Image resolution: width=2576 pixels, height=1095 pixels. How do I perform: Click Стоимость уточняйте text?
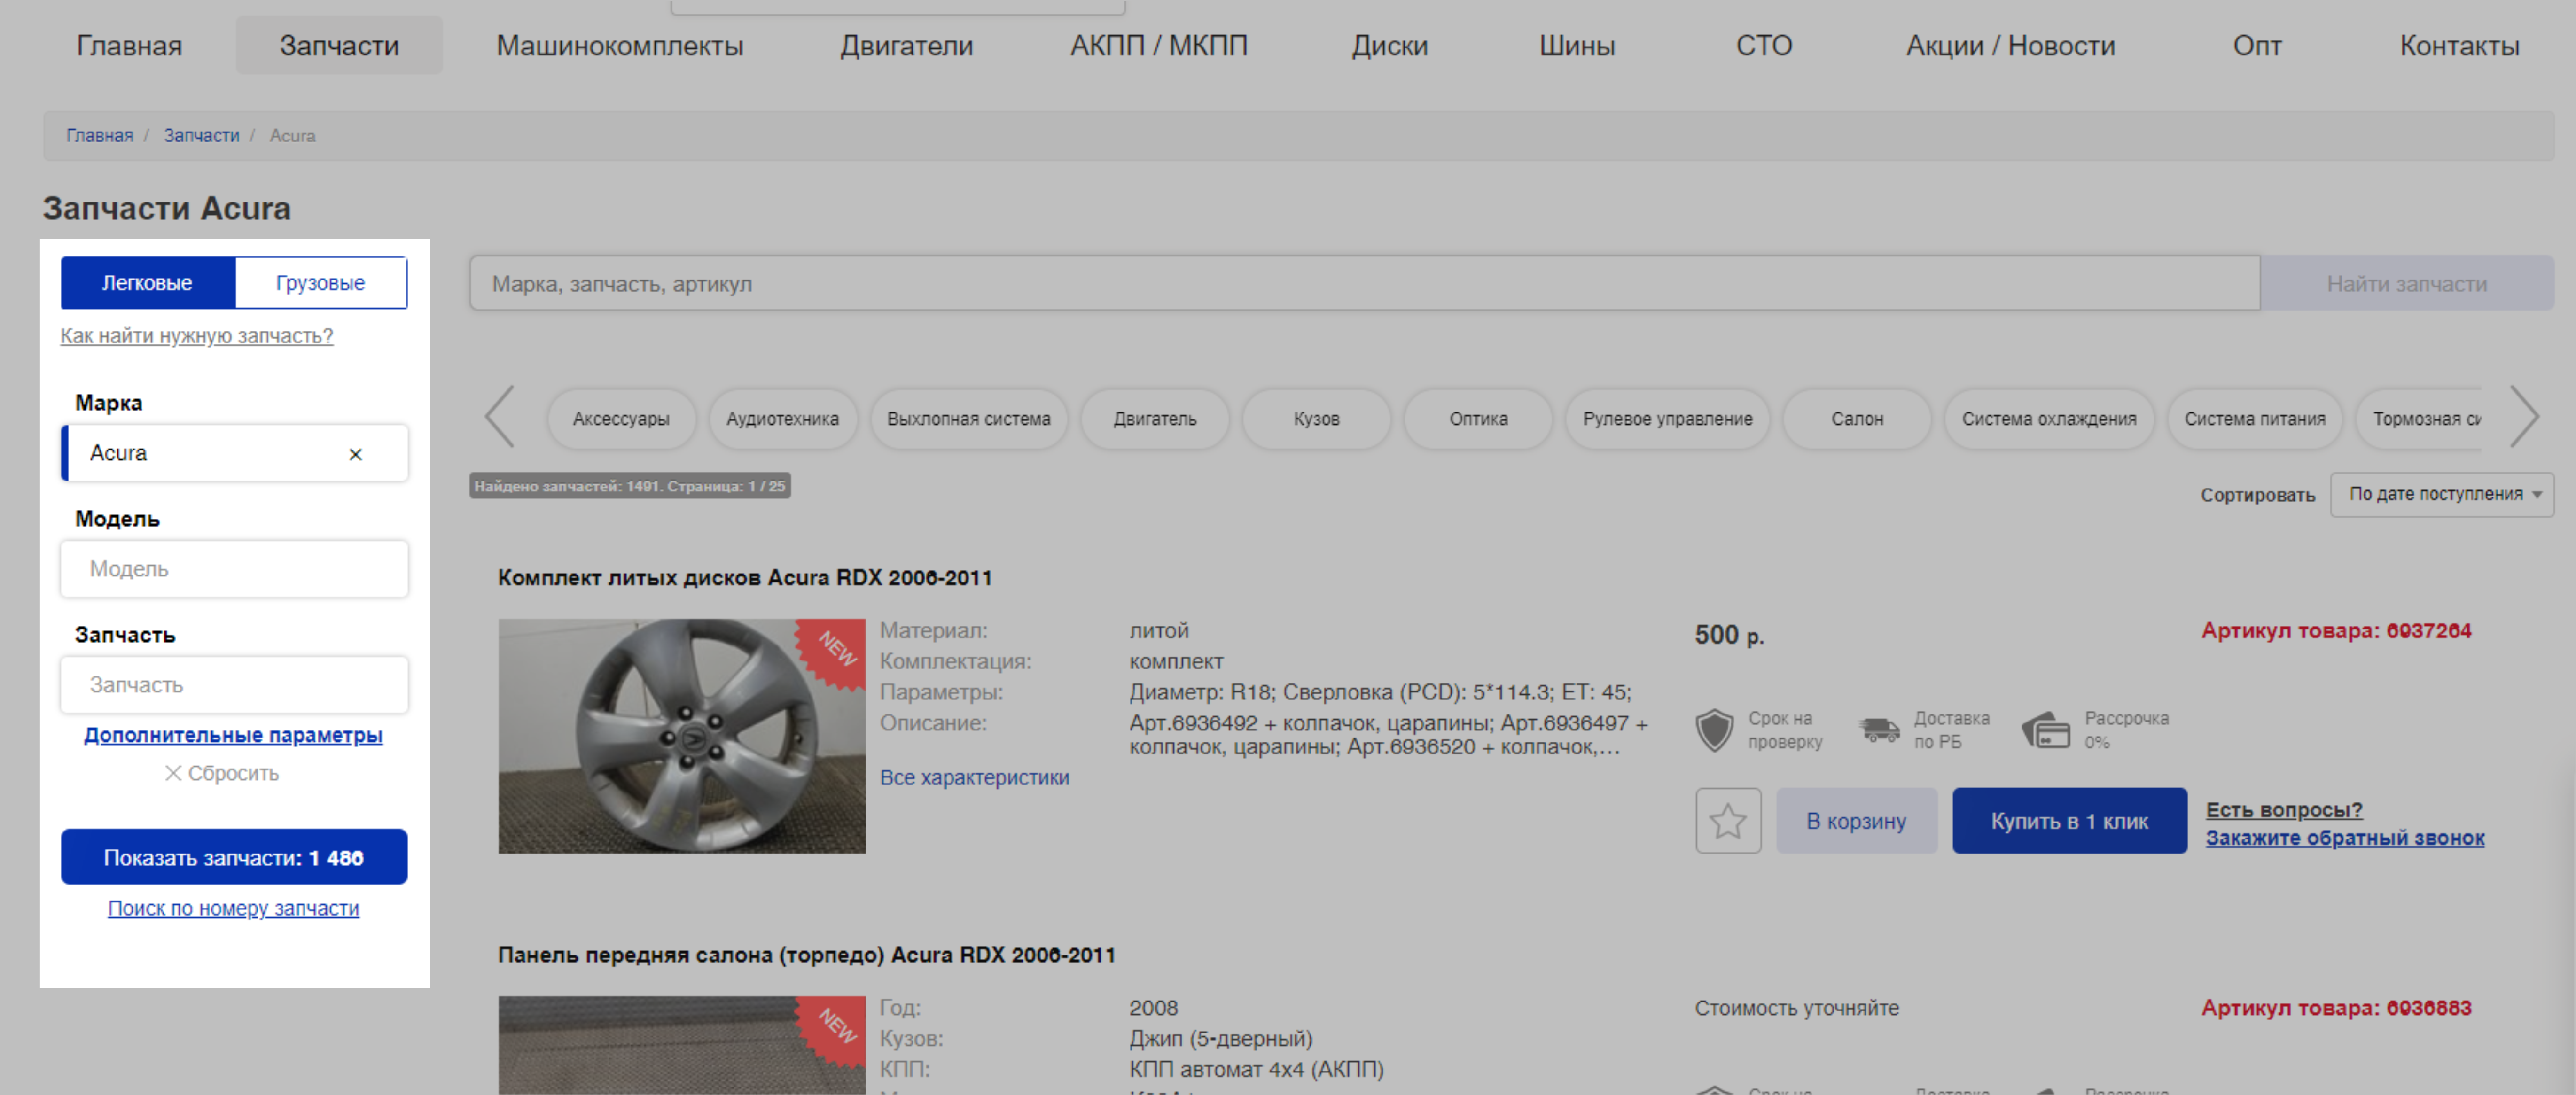pyautogui.click(x=1796, y=1008)
